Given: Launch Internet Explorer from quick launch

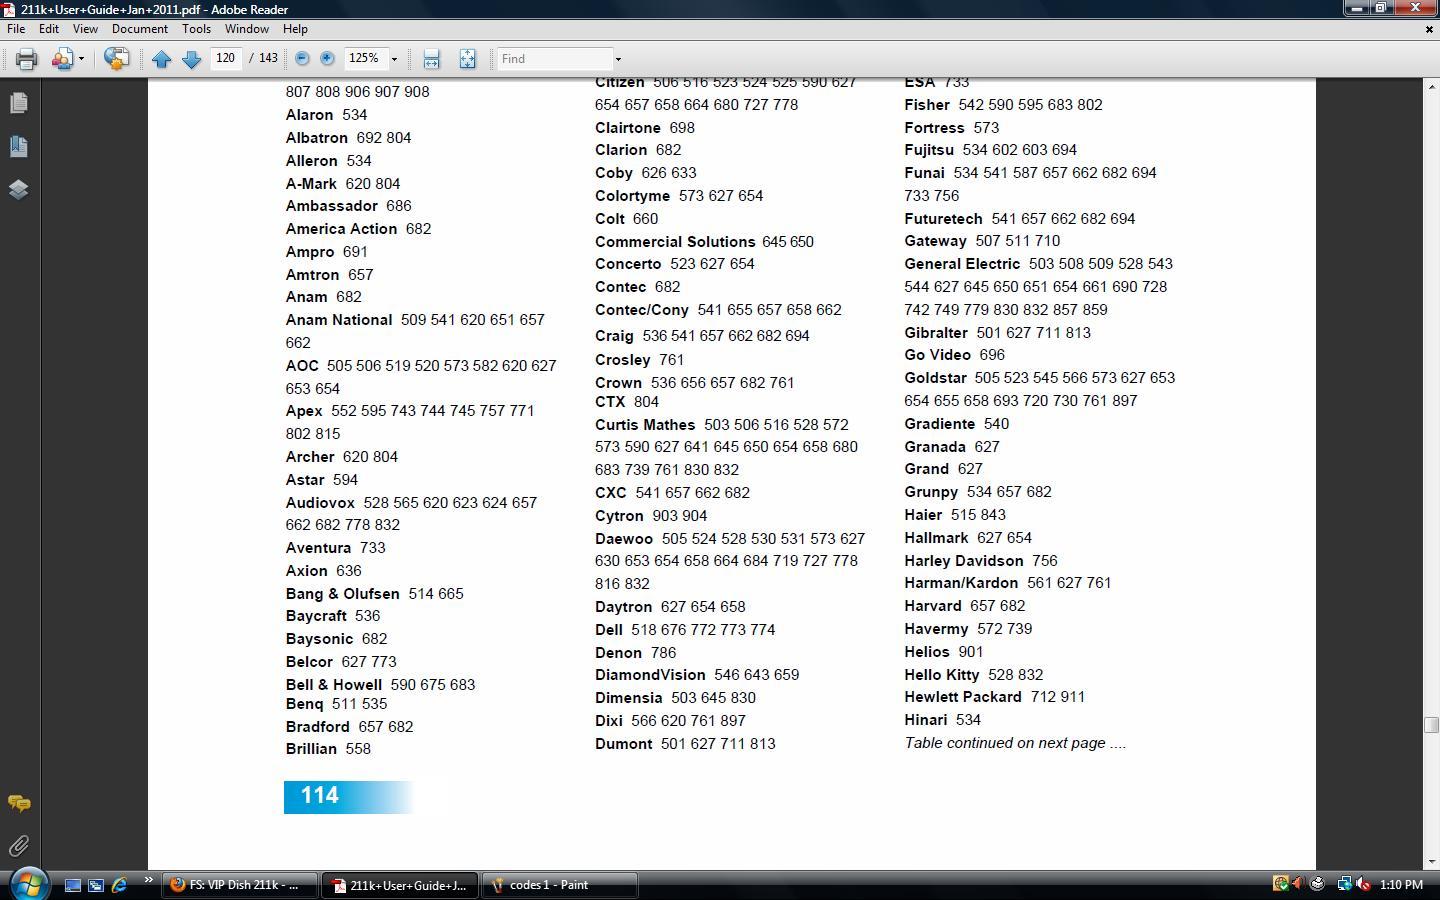Looking at the screenshot, I should pos(120,885).
